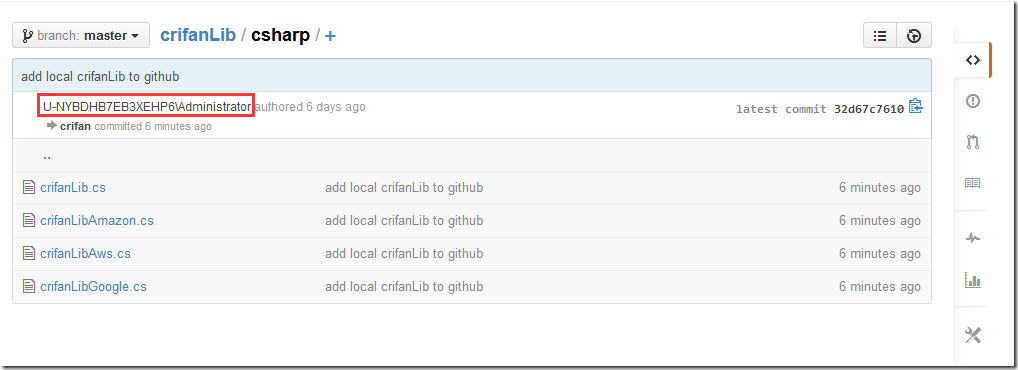Expand the branch: master dropdown
The width and height of the screenshot is (1018, 370).
pos(81,35)
